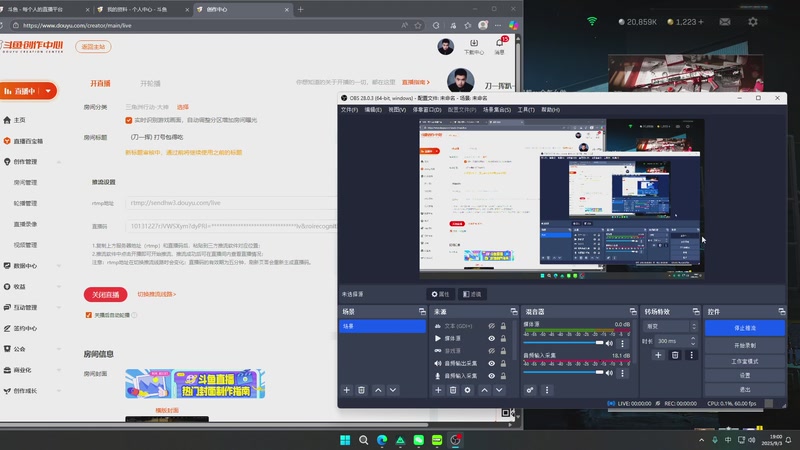Add a new scene transition with the plus
This screenshot has width=800, height=450.
658,355
